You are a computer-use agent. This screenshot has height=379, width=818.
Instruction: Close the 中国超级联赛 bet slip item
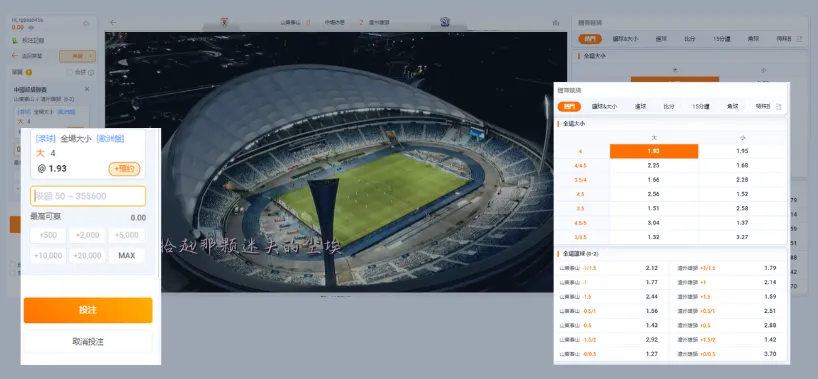tap(87, 89)
